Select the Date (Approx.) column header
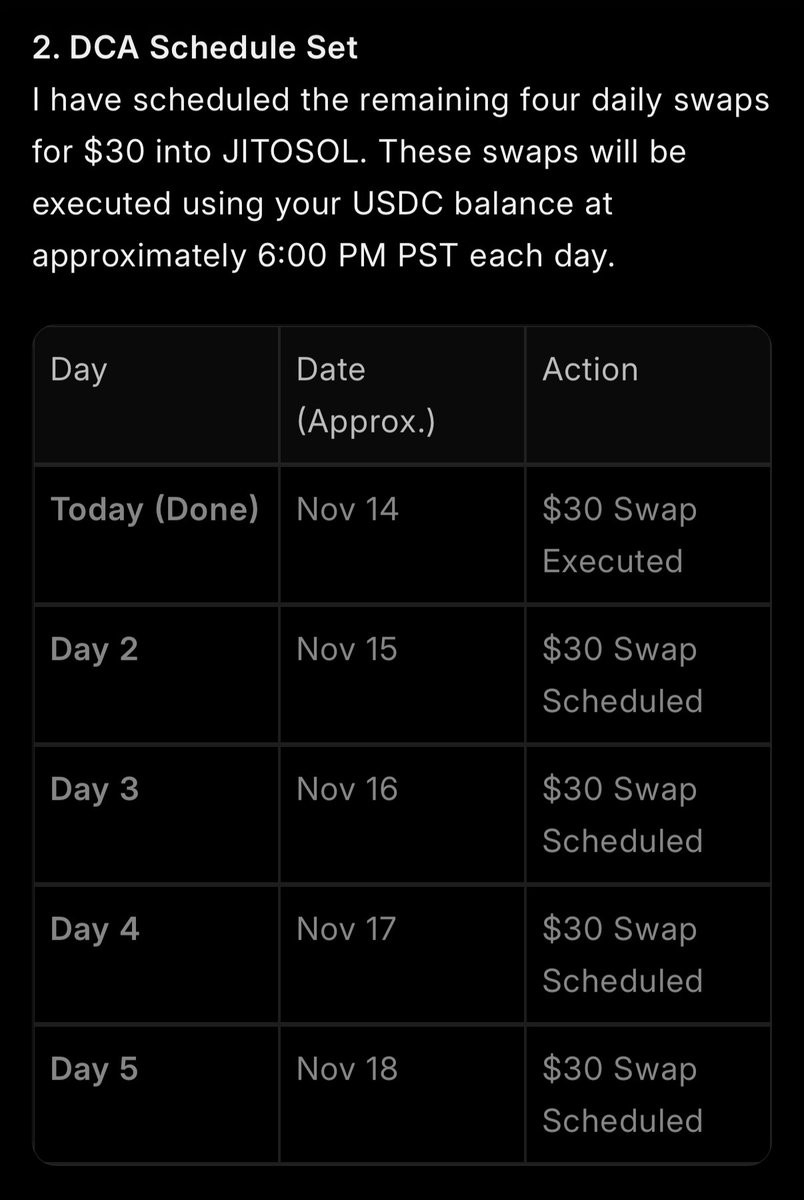The height and width of the screenshot is (1200, 804). point(366,395)
